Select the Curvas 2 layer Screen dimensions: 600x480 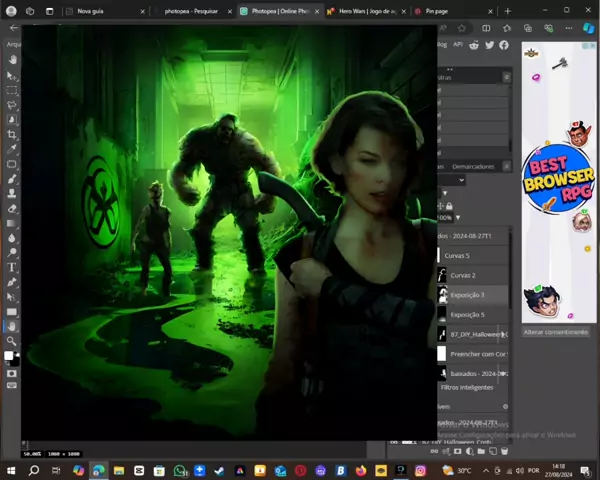point(473,275)
